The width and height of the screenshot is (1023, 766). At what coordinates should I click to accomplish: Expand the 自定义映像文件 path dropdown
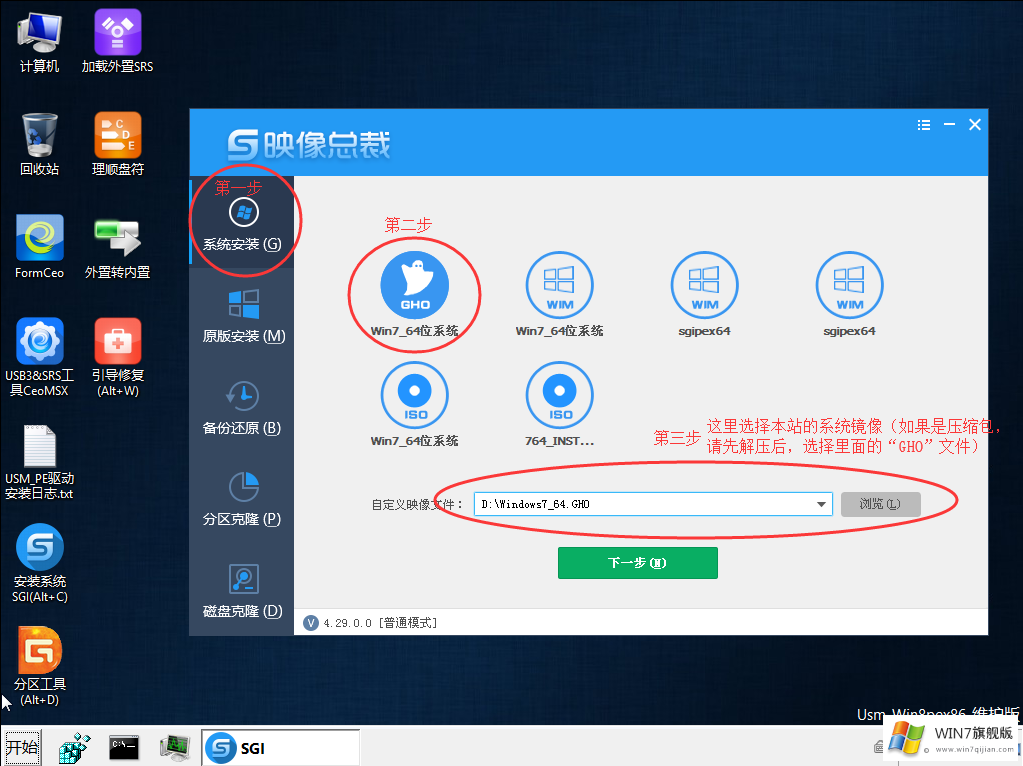click(822, 504)
